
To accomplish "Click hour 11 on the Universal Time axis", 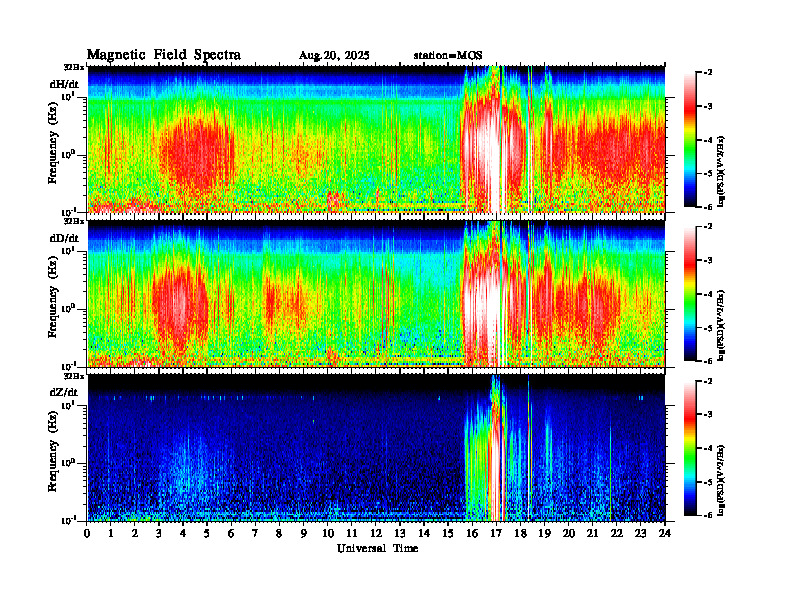I will (352, 534).
